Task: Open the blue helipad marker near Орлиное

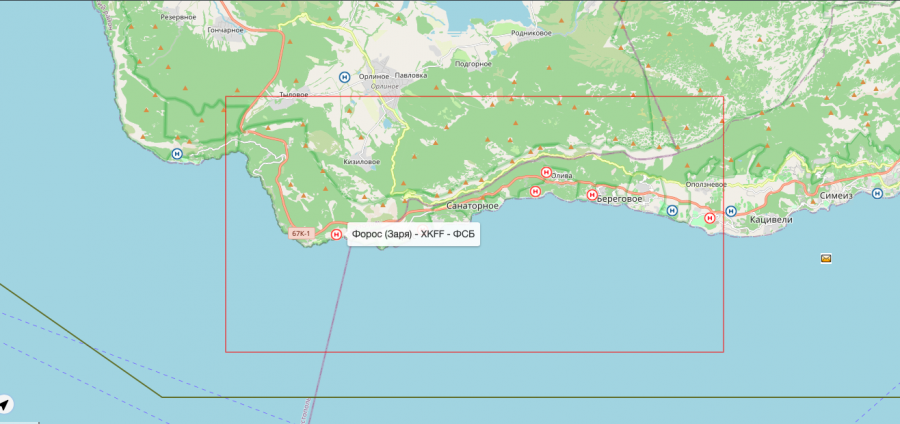Action: pos(345,76)
